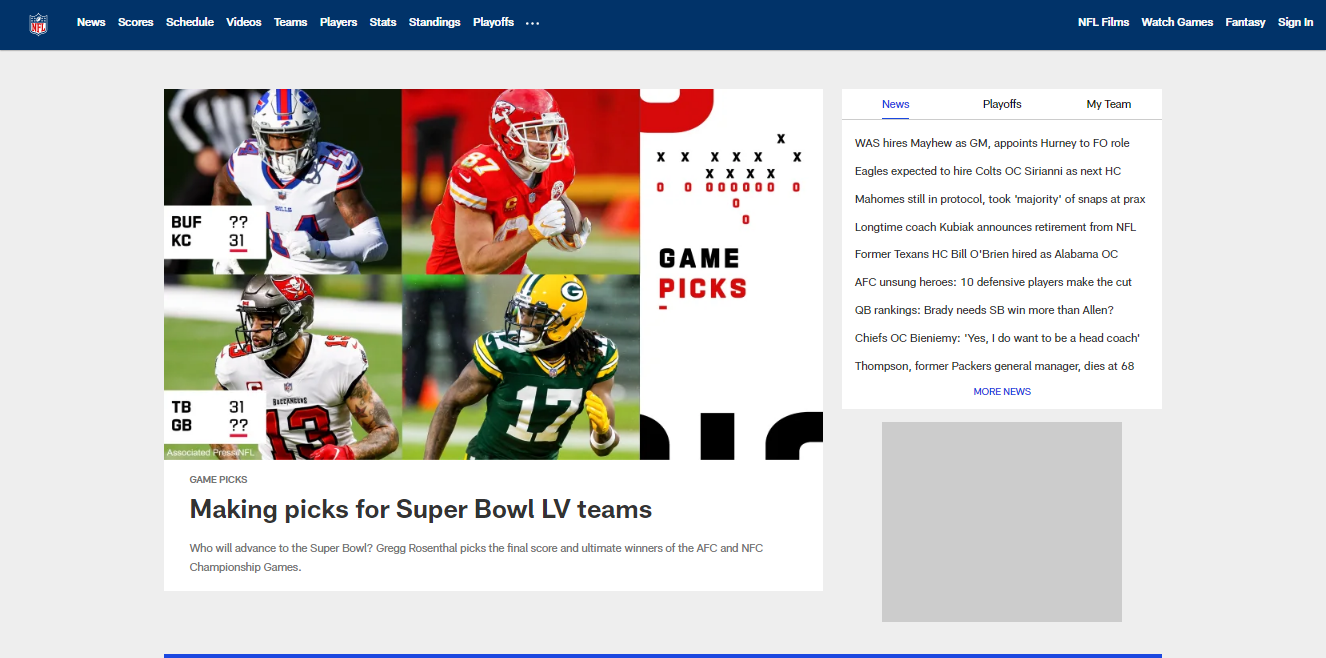
Task: Go to the Standings page
Action: [435, 22]
